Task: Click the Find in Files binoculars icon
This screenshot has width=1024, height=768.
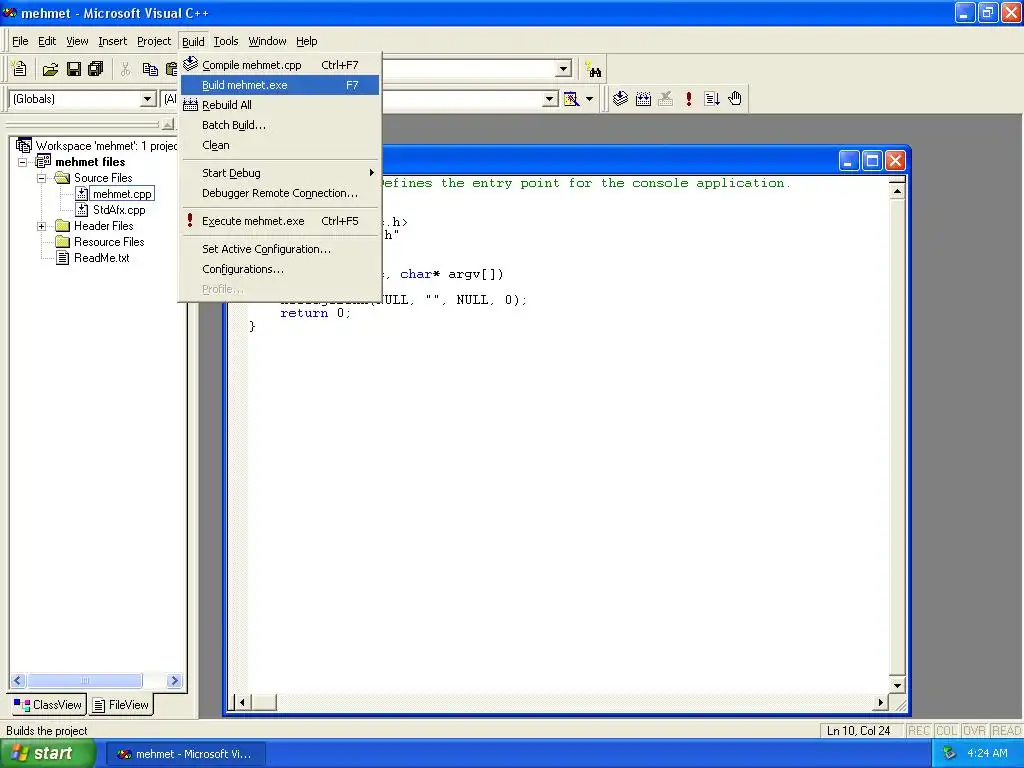Action: point(594,69)
